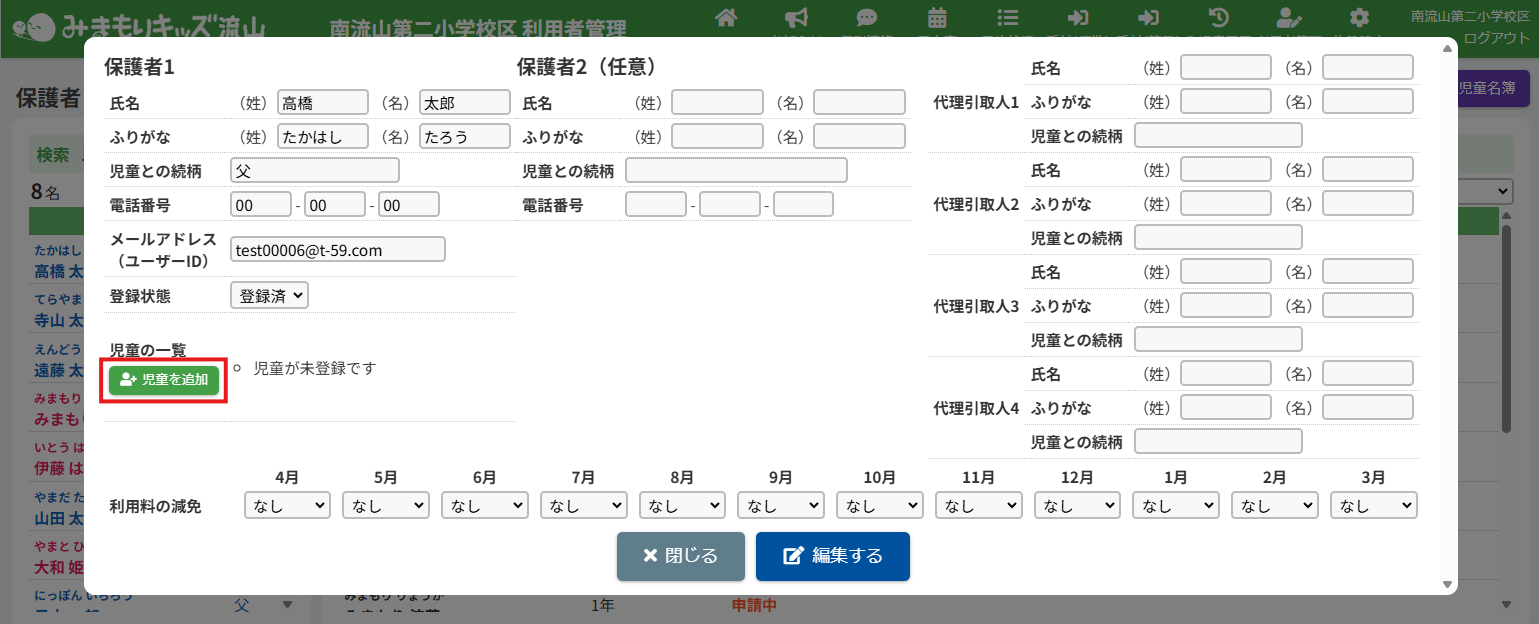Open the speech bubble messages icon
This screenshot has height=624, width=1539.
867,18
